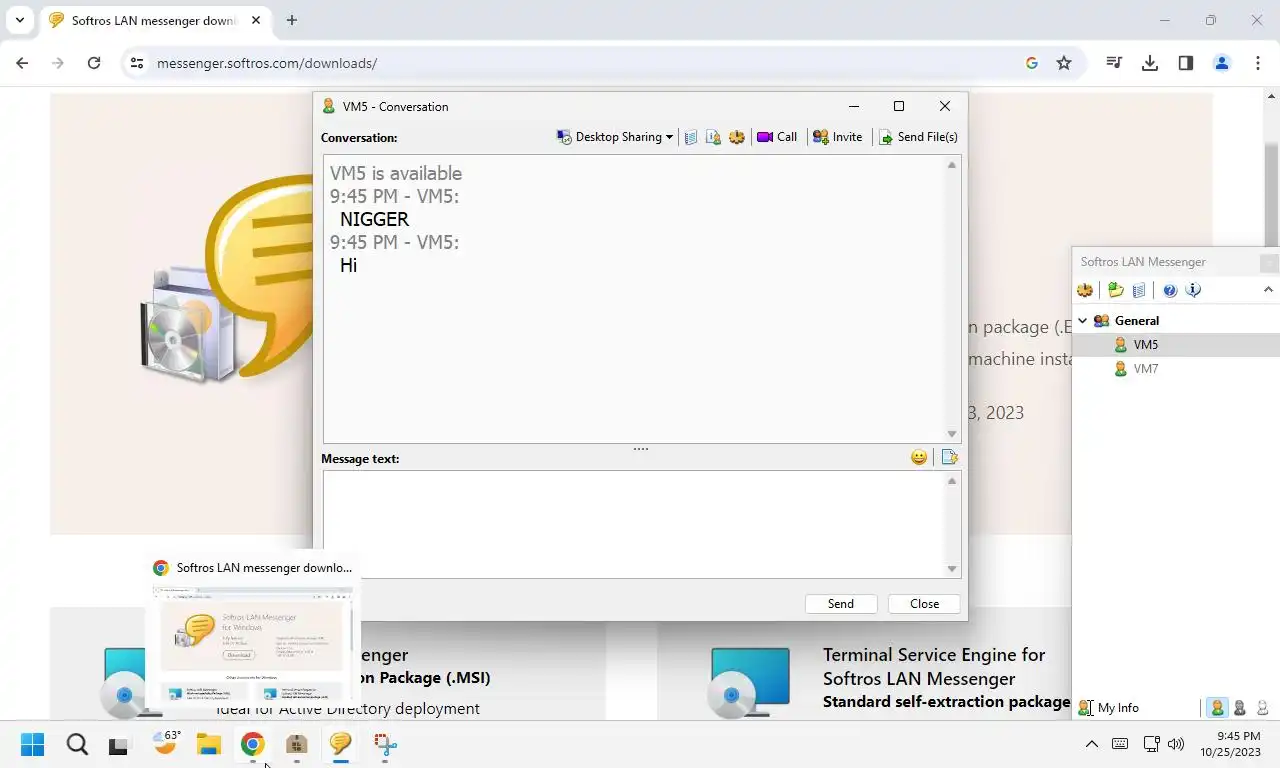
Task: Open Snipping Tool from taskbar
Action: click(x=385, y=744)
